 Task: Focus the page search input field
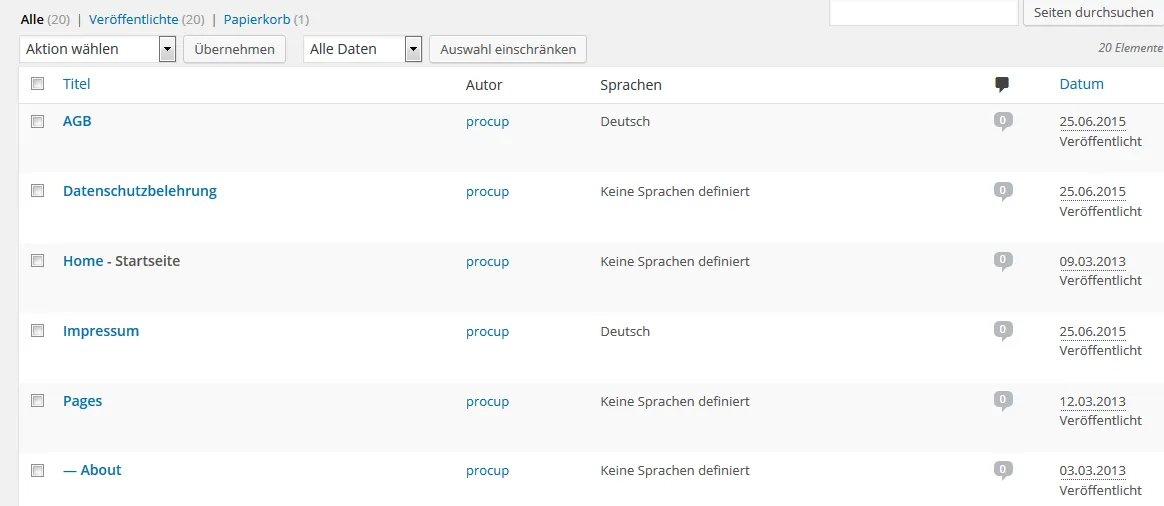point(923,13)
